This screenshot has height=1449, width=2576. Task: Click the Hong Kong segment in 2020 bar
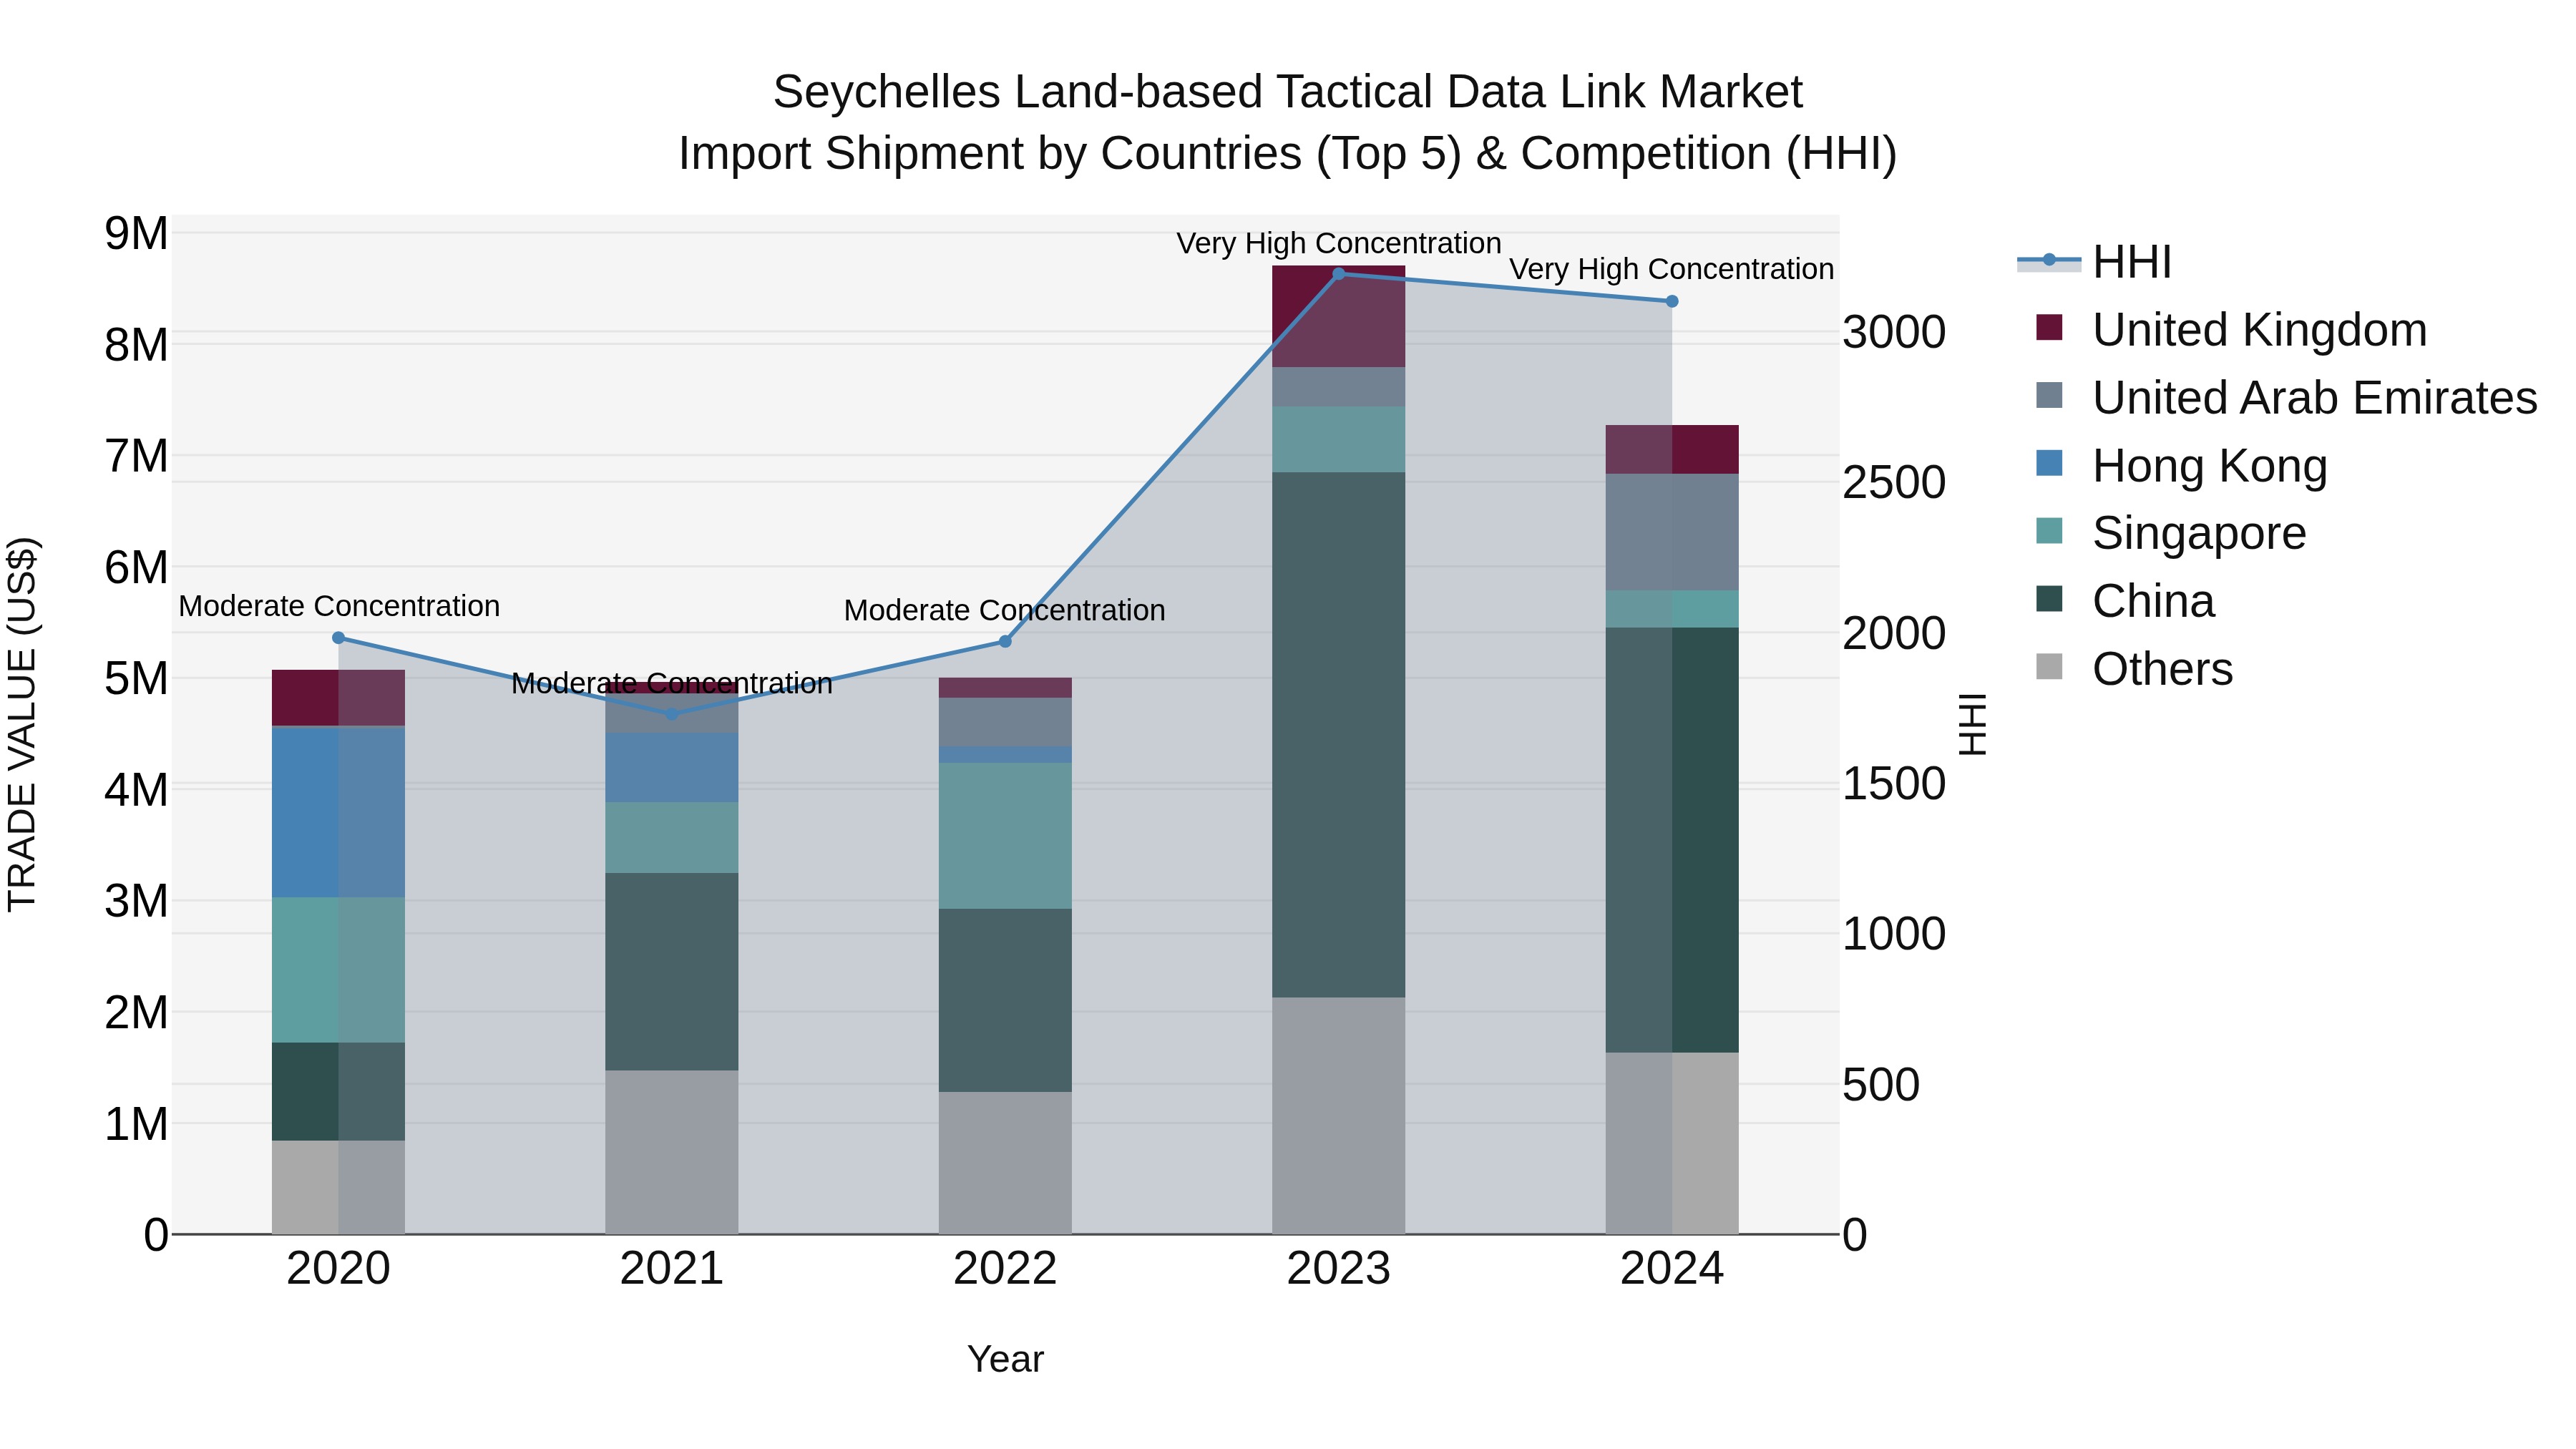[338, 812]
